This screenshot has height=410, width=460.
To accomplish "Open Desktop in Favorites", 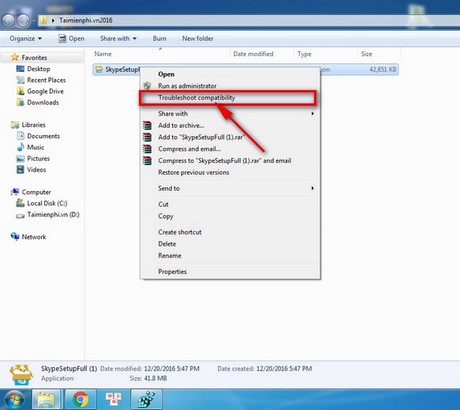I will 38,69.
